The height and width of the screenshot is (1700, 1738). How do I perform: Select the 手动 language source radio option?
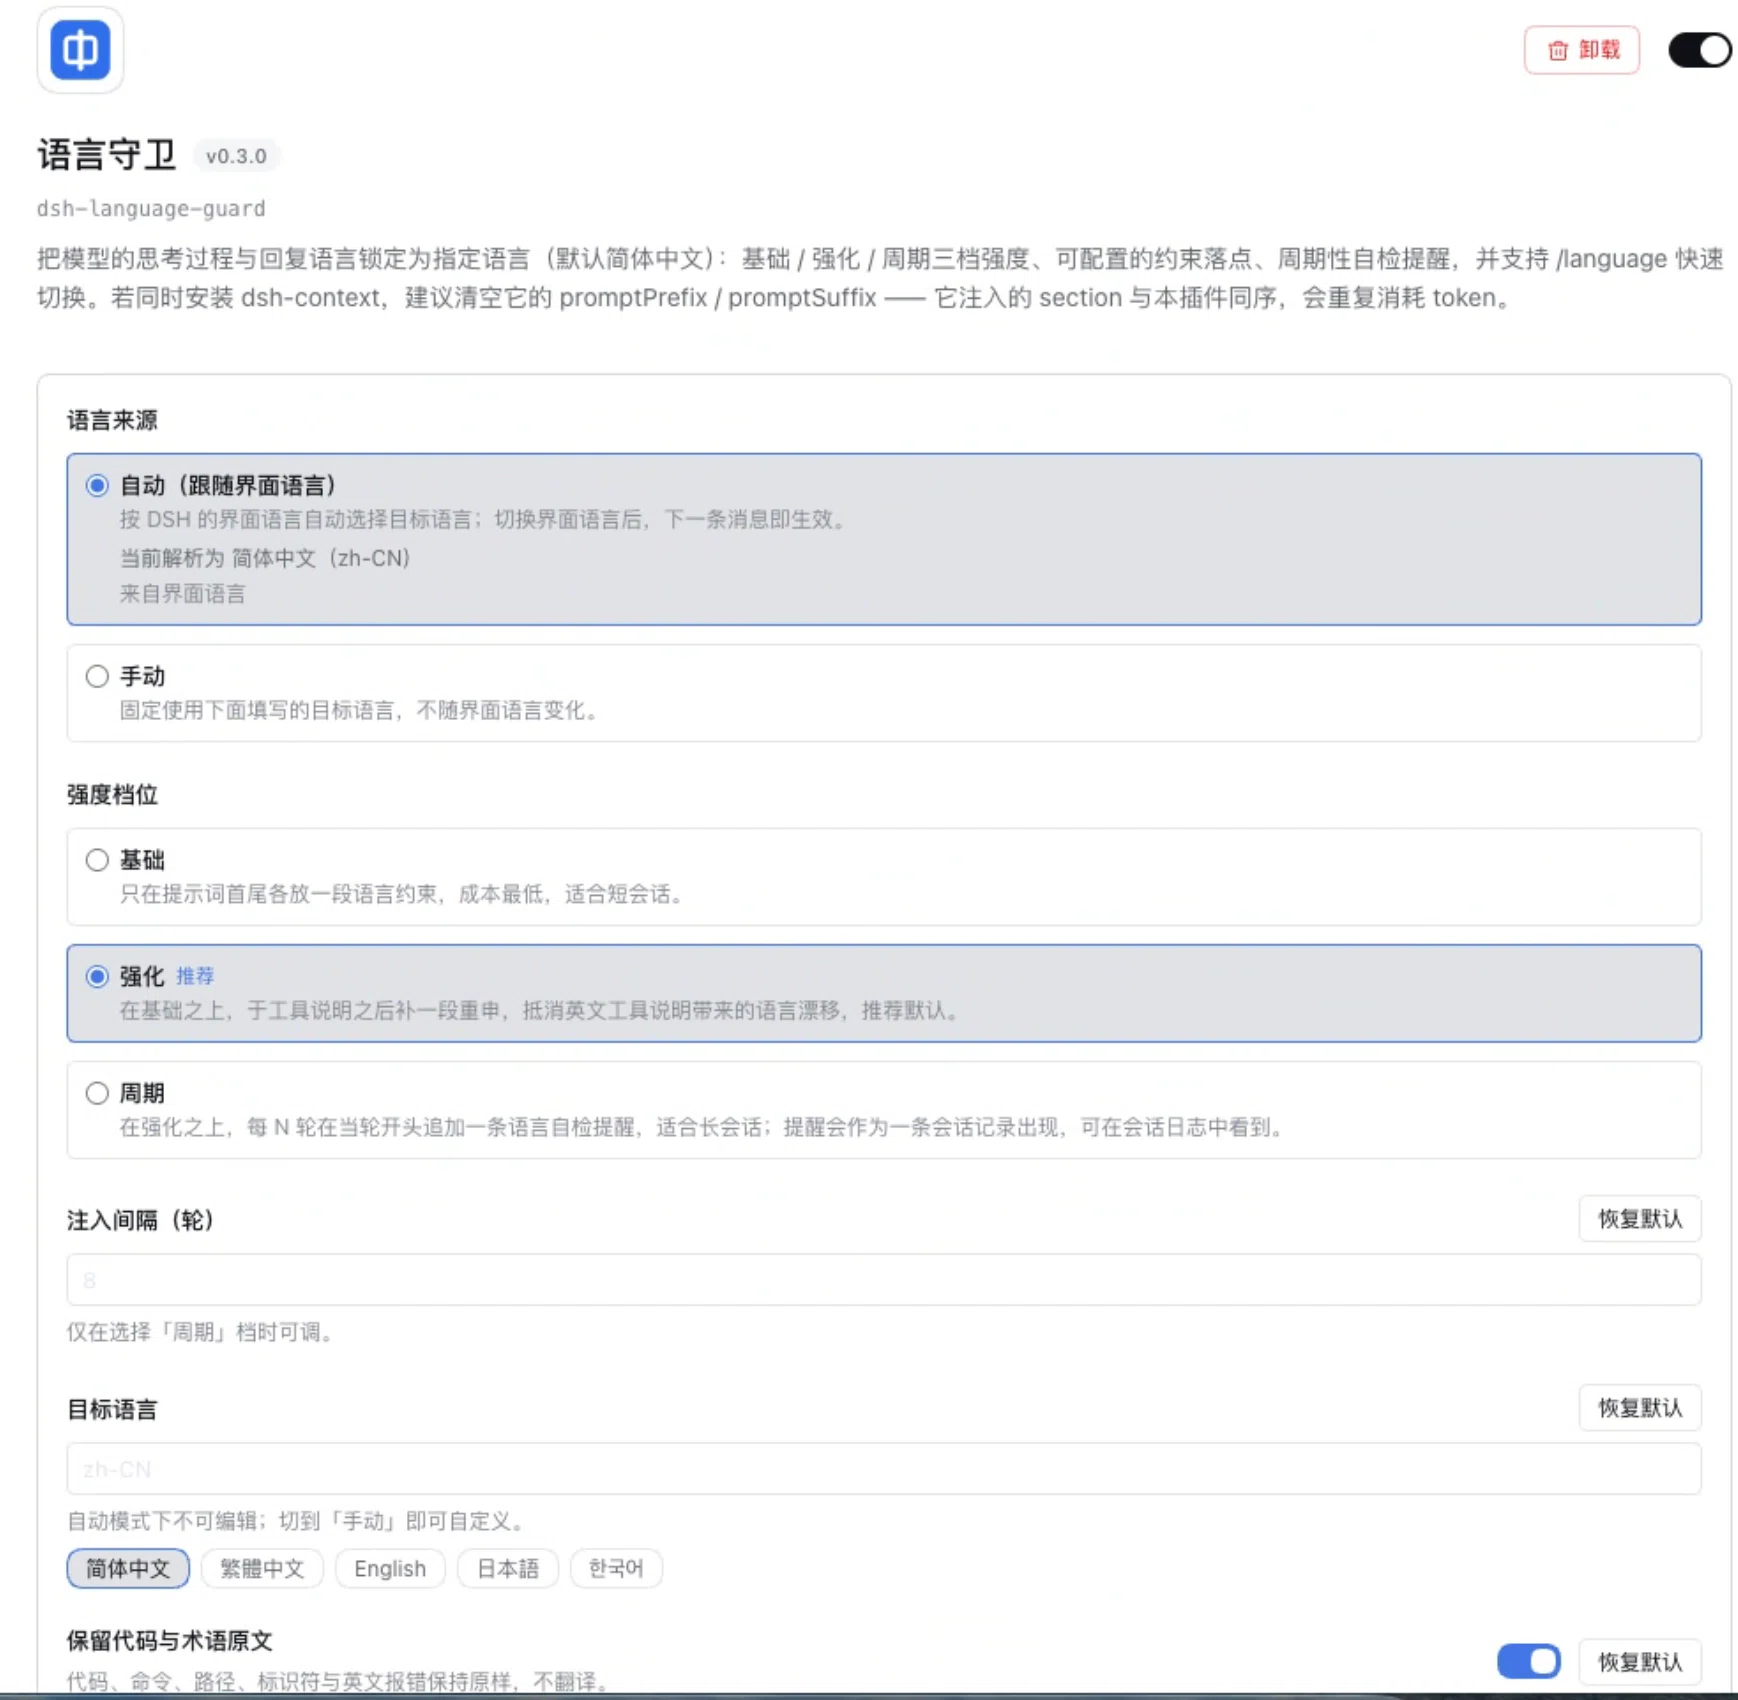click(x=97, y=677)
